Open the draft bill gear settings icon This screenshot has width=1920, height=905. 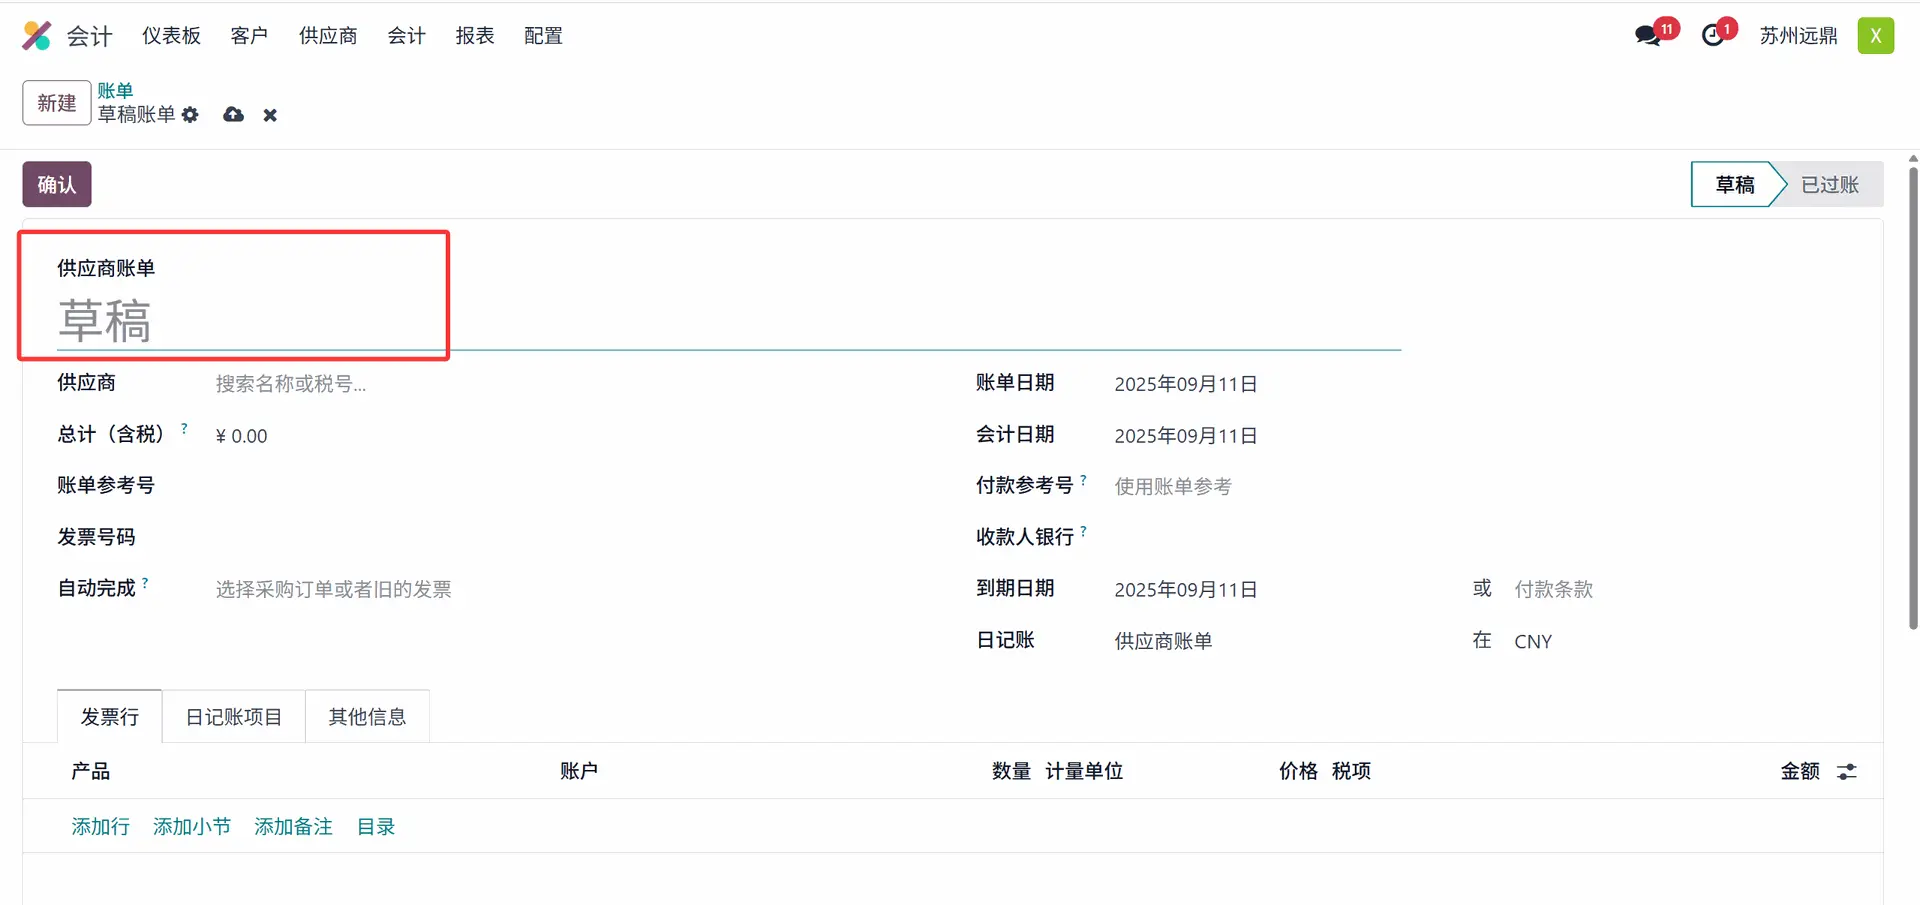coord(190,115)
